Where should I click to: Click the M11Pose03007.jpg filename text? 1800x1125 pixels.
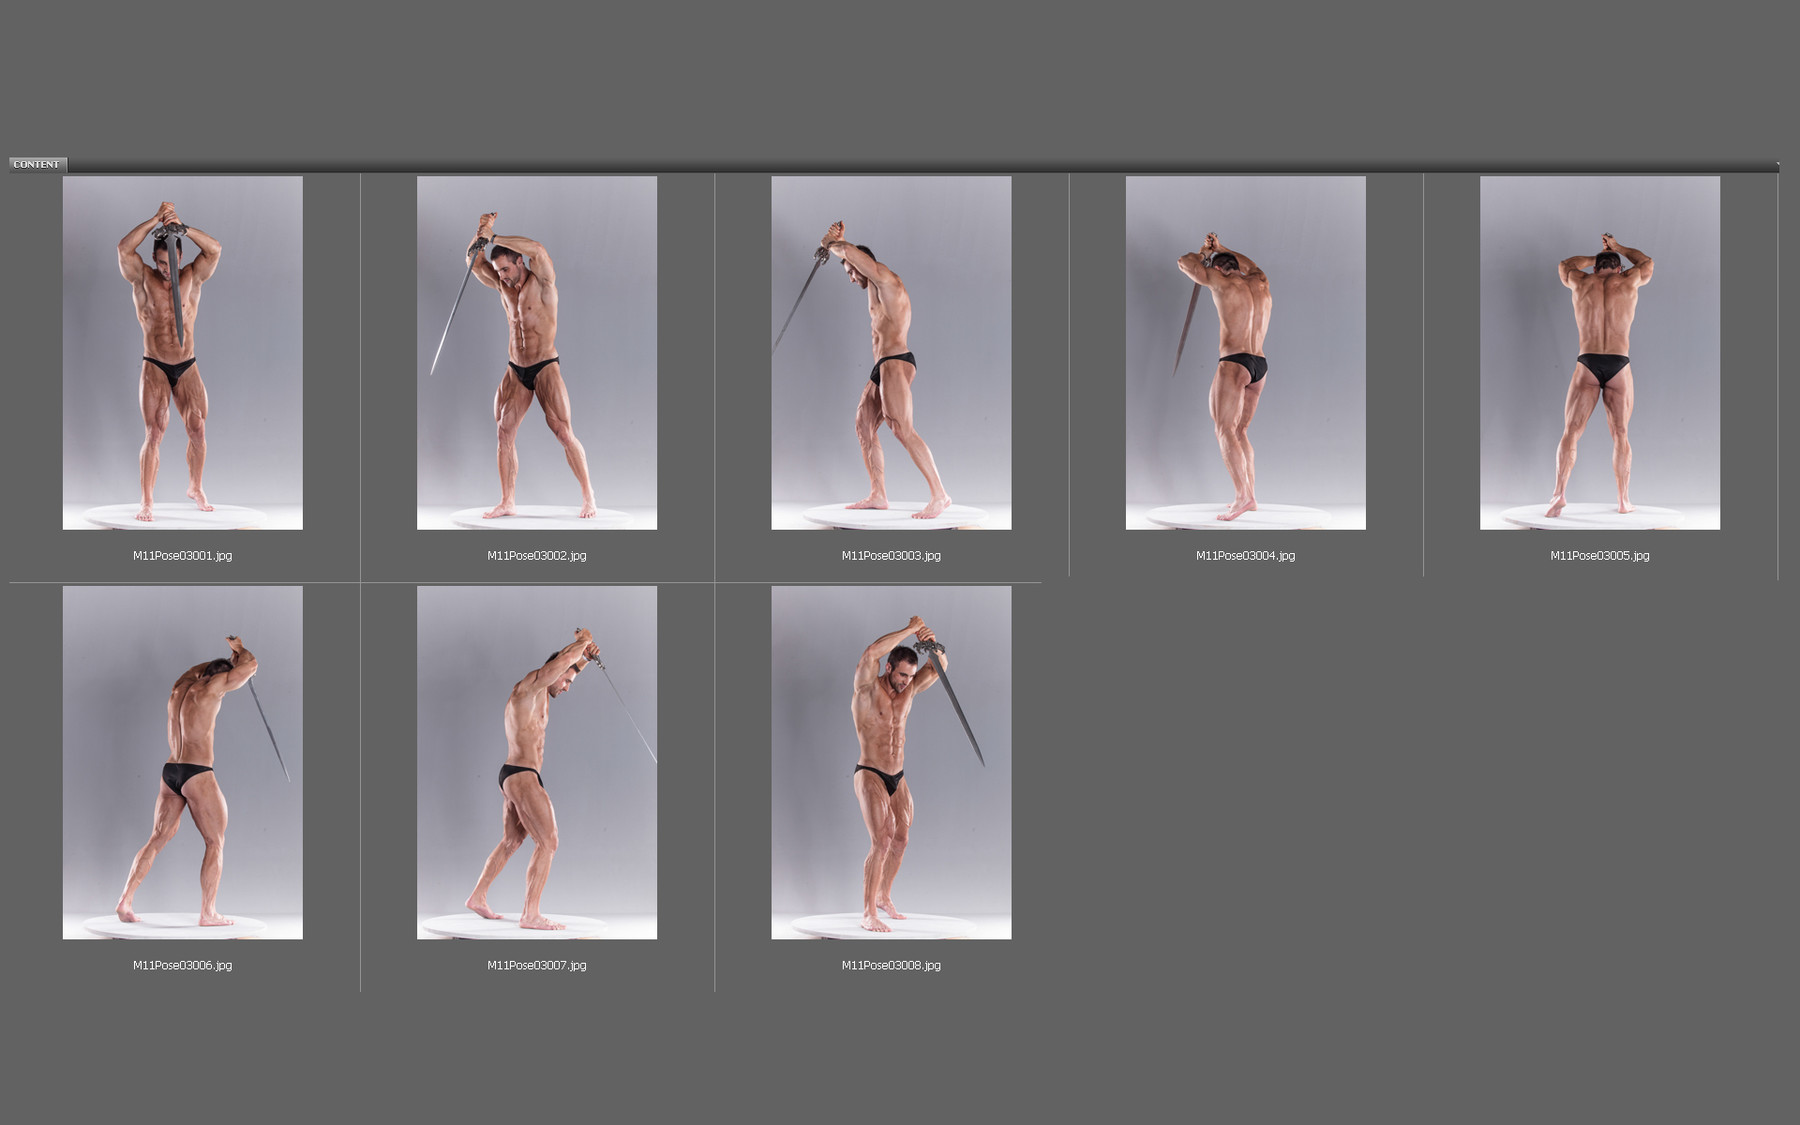coord(536,966)
